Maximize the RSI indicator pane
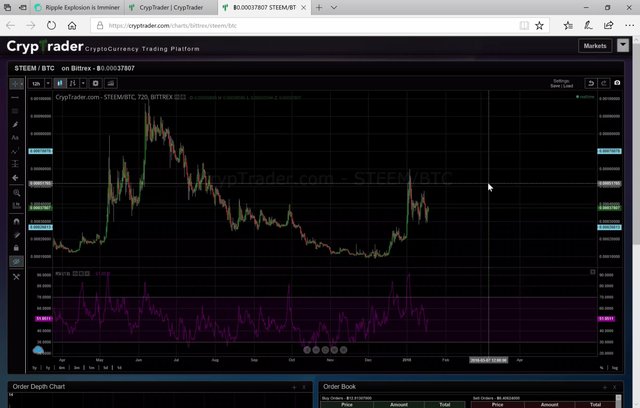Image resolution: width=640 pixels, height=408 pixels. pos(593,272)
